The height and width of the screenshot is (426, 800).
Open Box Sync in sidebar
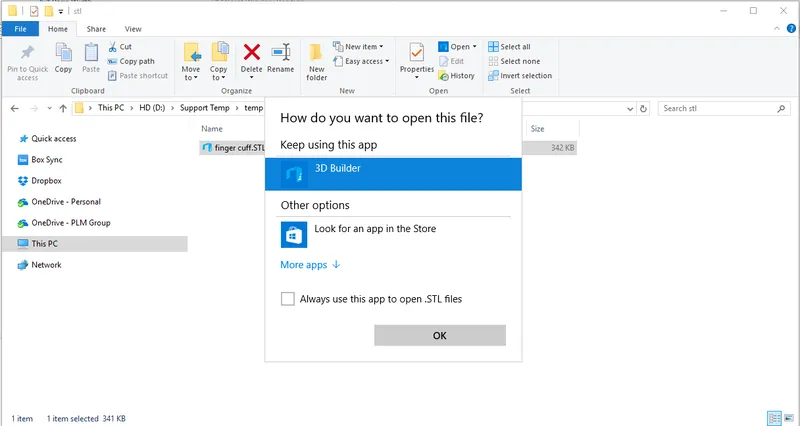40,160
